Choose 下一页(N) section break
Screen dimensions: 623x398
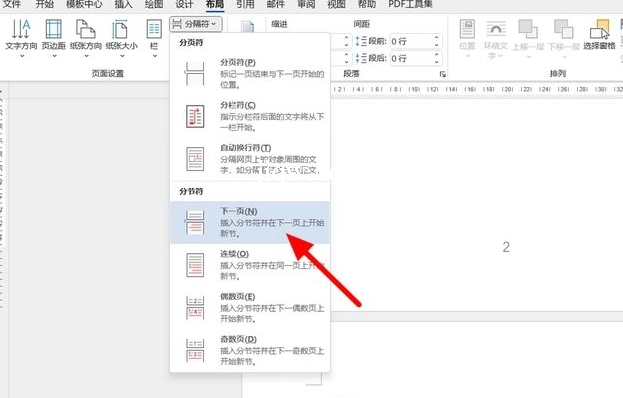coord(250,222)
